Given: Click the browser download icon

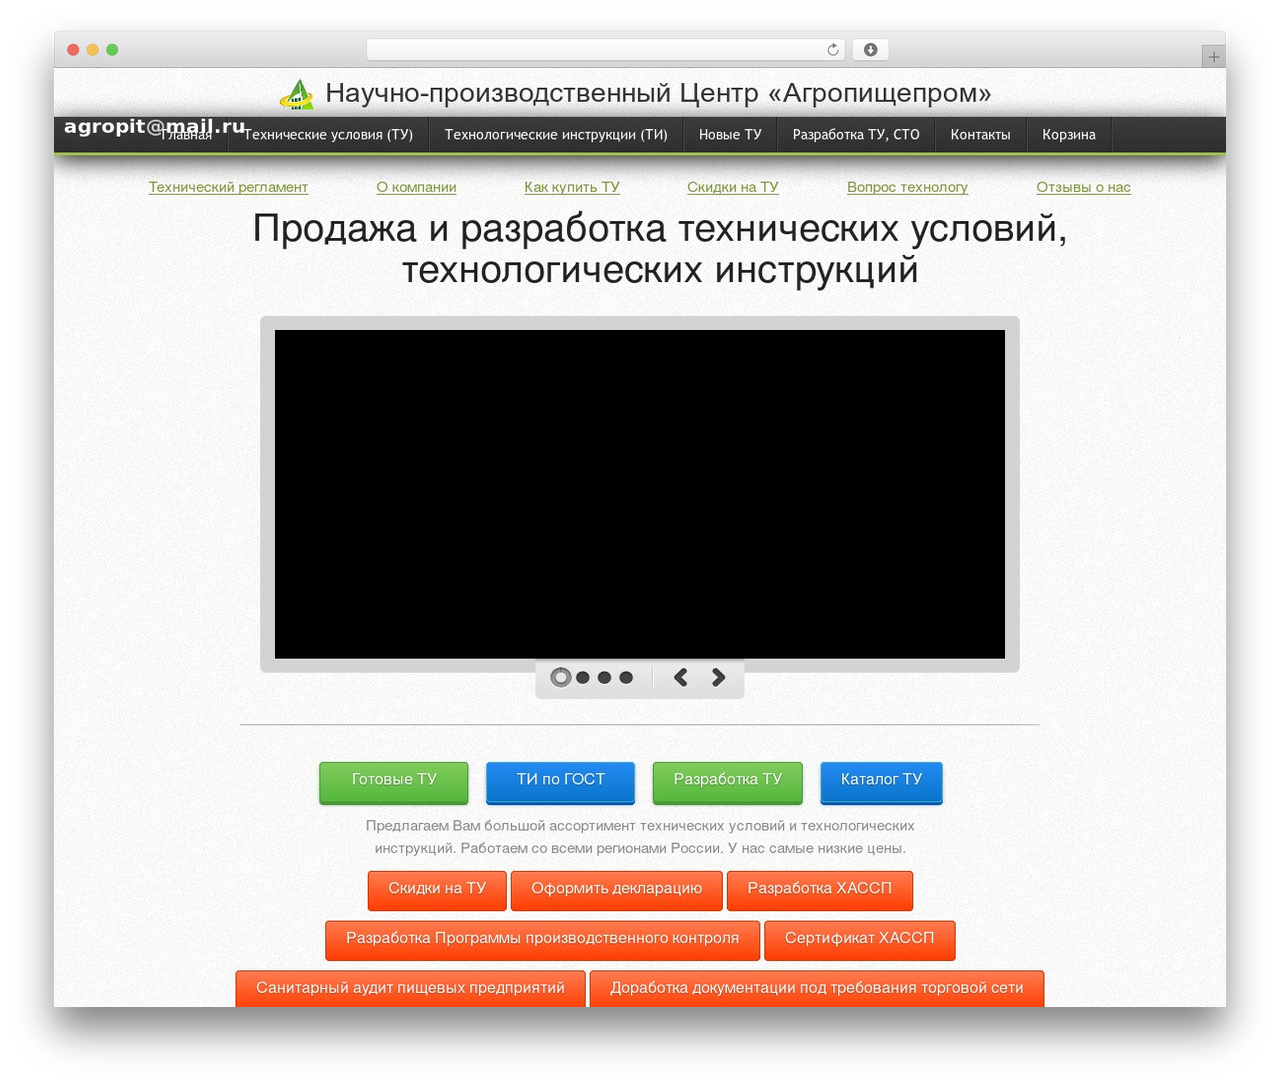Looking at the screenshot, I should tap(870, 50).
